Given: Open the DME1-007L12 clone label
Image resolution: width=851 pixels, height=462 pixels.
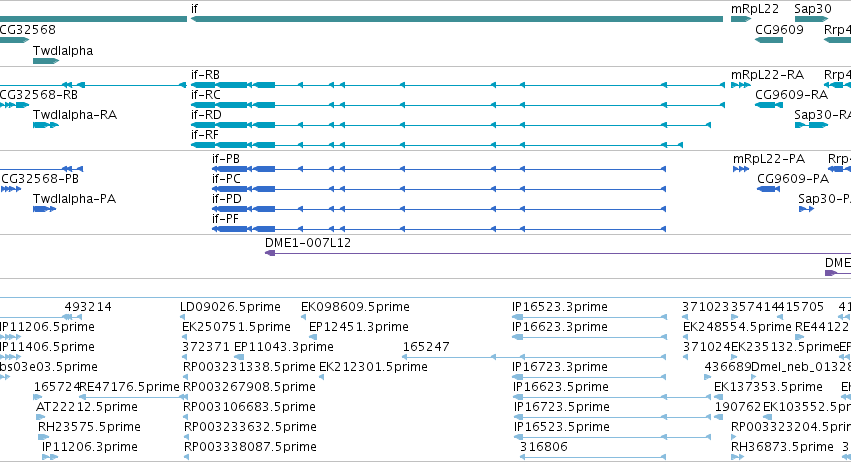Looking at the screenshot, I should coord(308,243).
